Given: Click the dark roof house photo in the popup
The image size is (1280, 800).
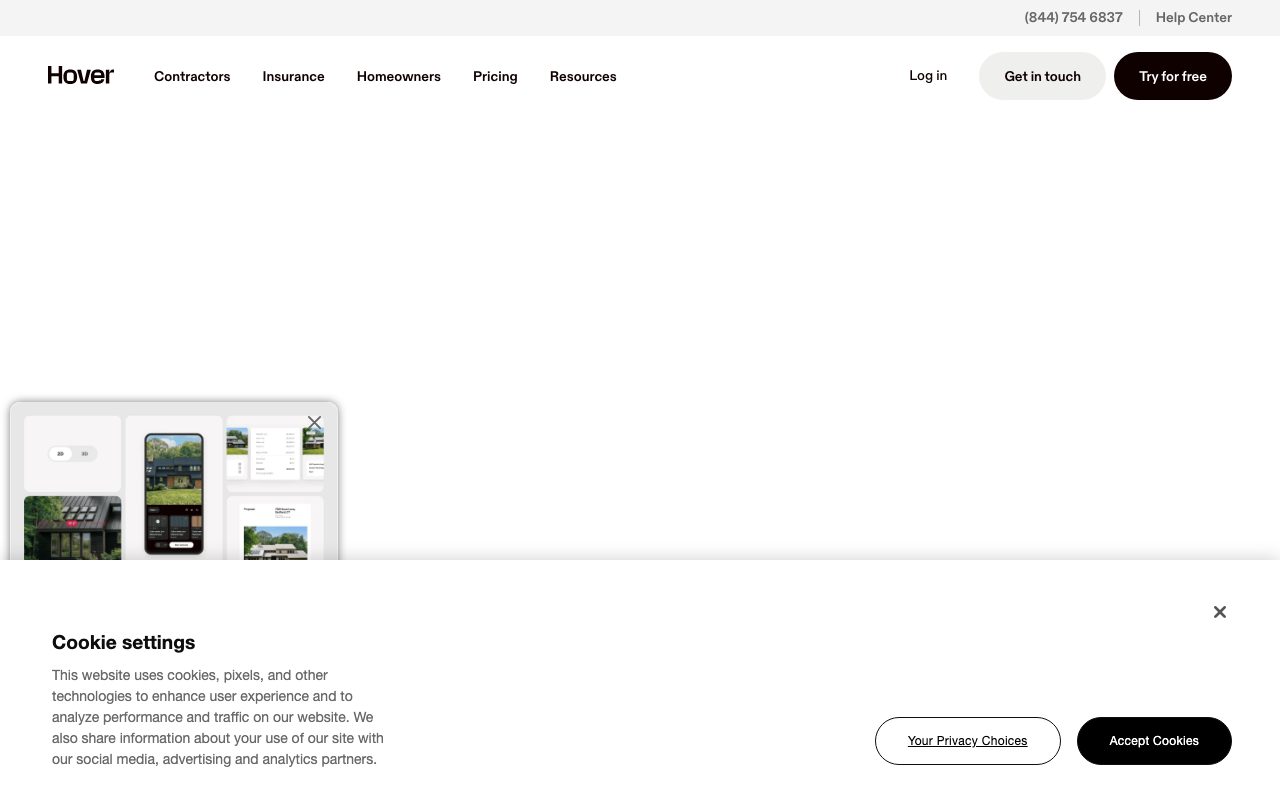Looking at the screenshot, I should coord(72,528).
